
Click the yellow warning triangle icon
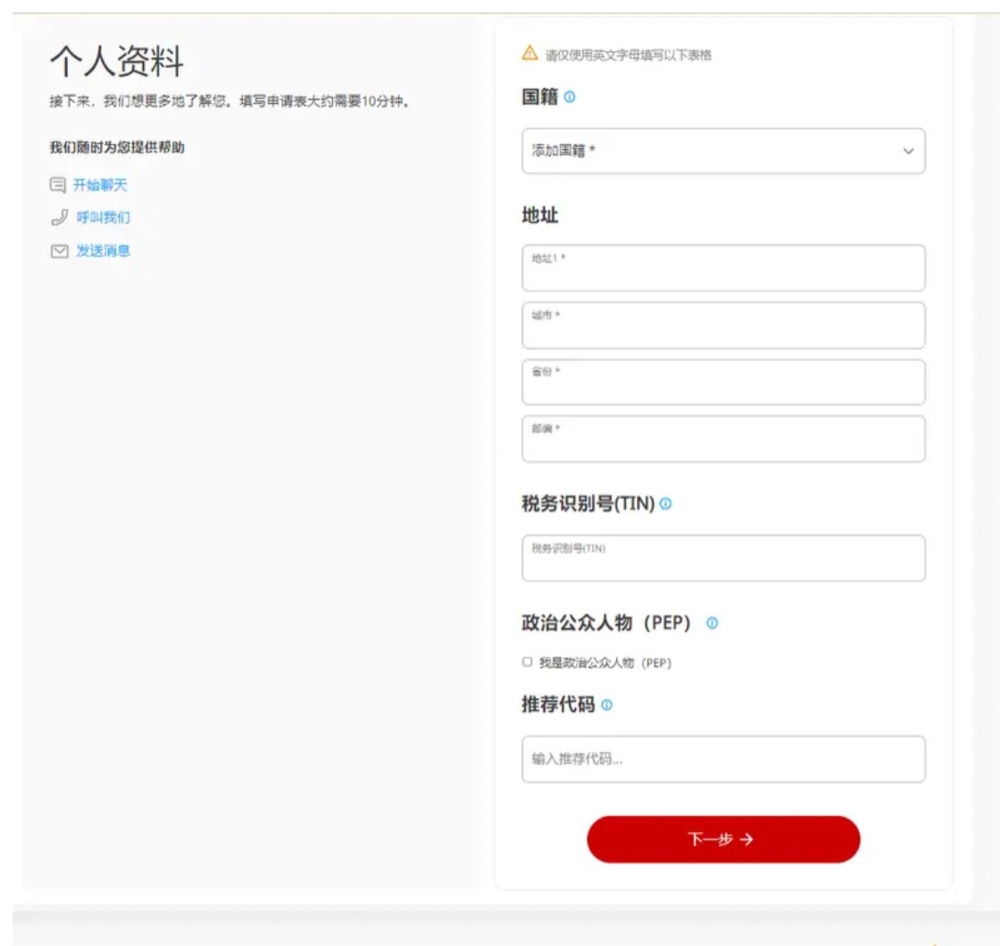click(529, 53)
